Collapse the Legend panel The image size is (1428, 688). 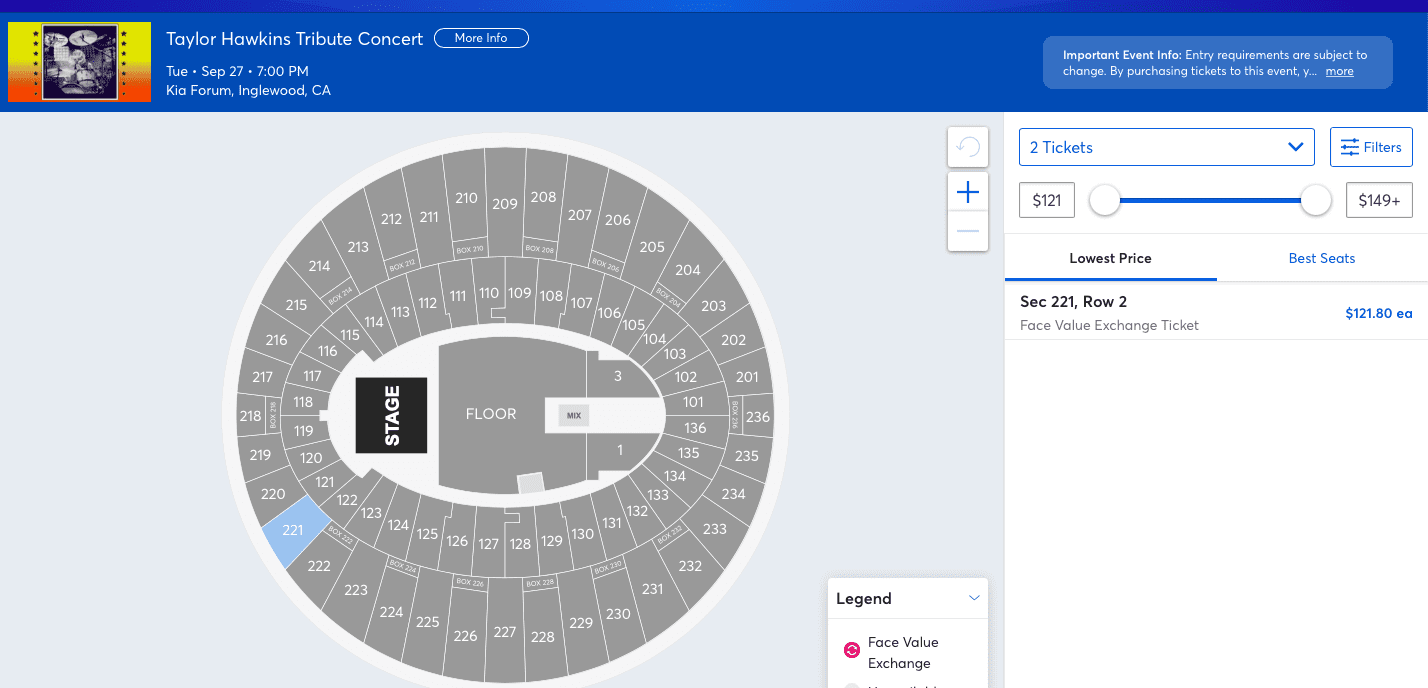(x=975, y=598)
